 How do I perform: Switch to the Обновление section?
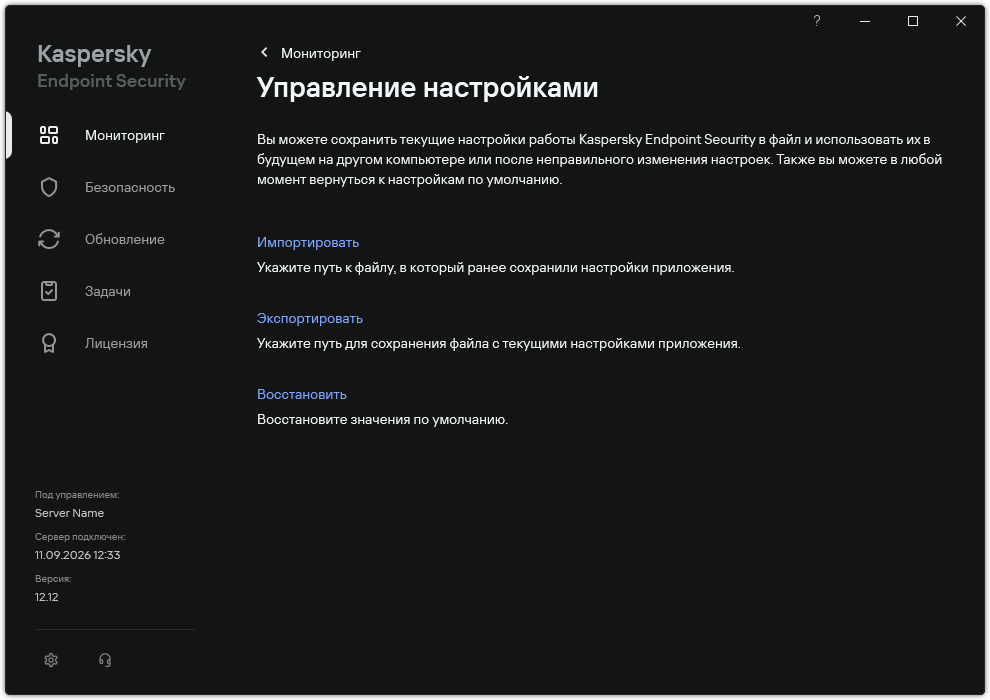pos(124,239)
